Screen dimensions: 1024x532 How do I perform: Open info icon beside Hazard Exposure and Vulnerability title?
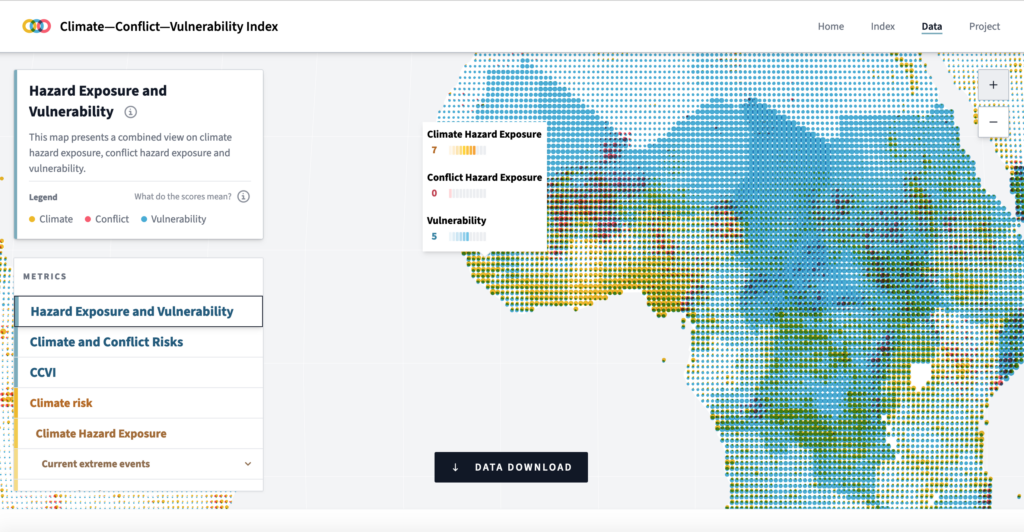pos(130,112)
